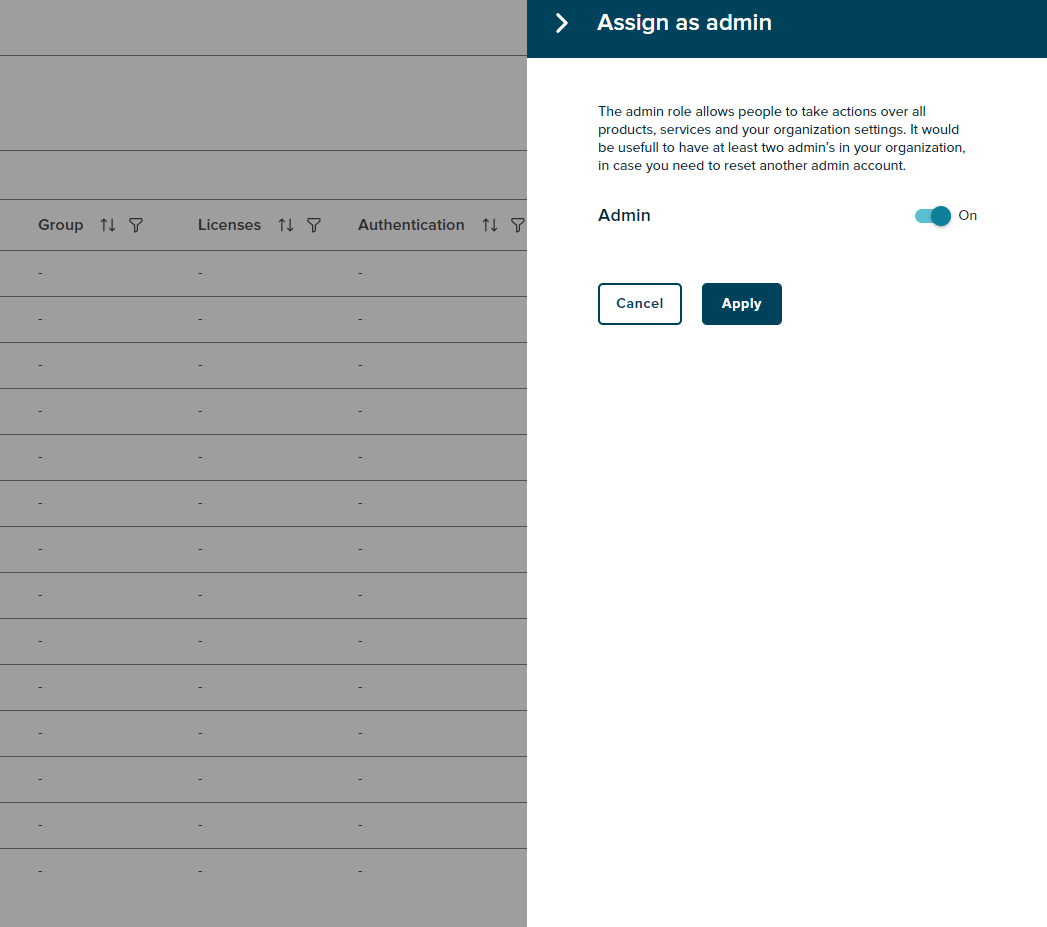Filter the Authentication column
Screen dimensions: 1047x927
point(517,225)
